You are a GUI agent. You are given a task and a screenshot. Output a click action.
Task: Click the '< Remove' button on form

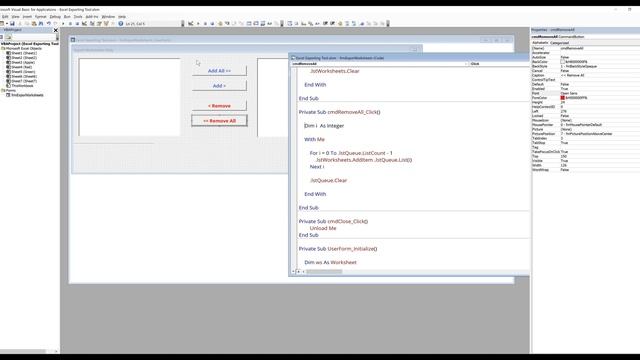219,106
